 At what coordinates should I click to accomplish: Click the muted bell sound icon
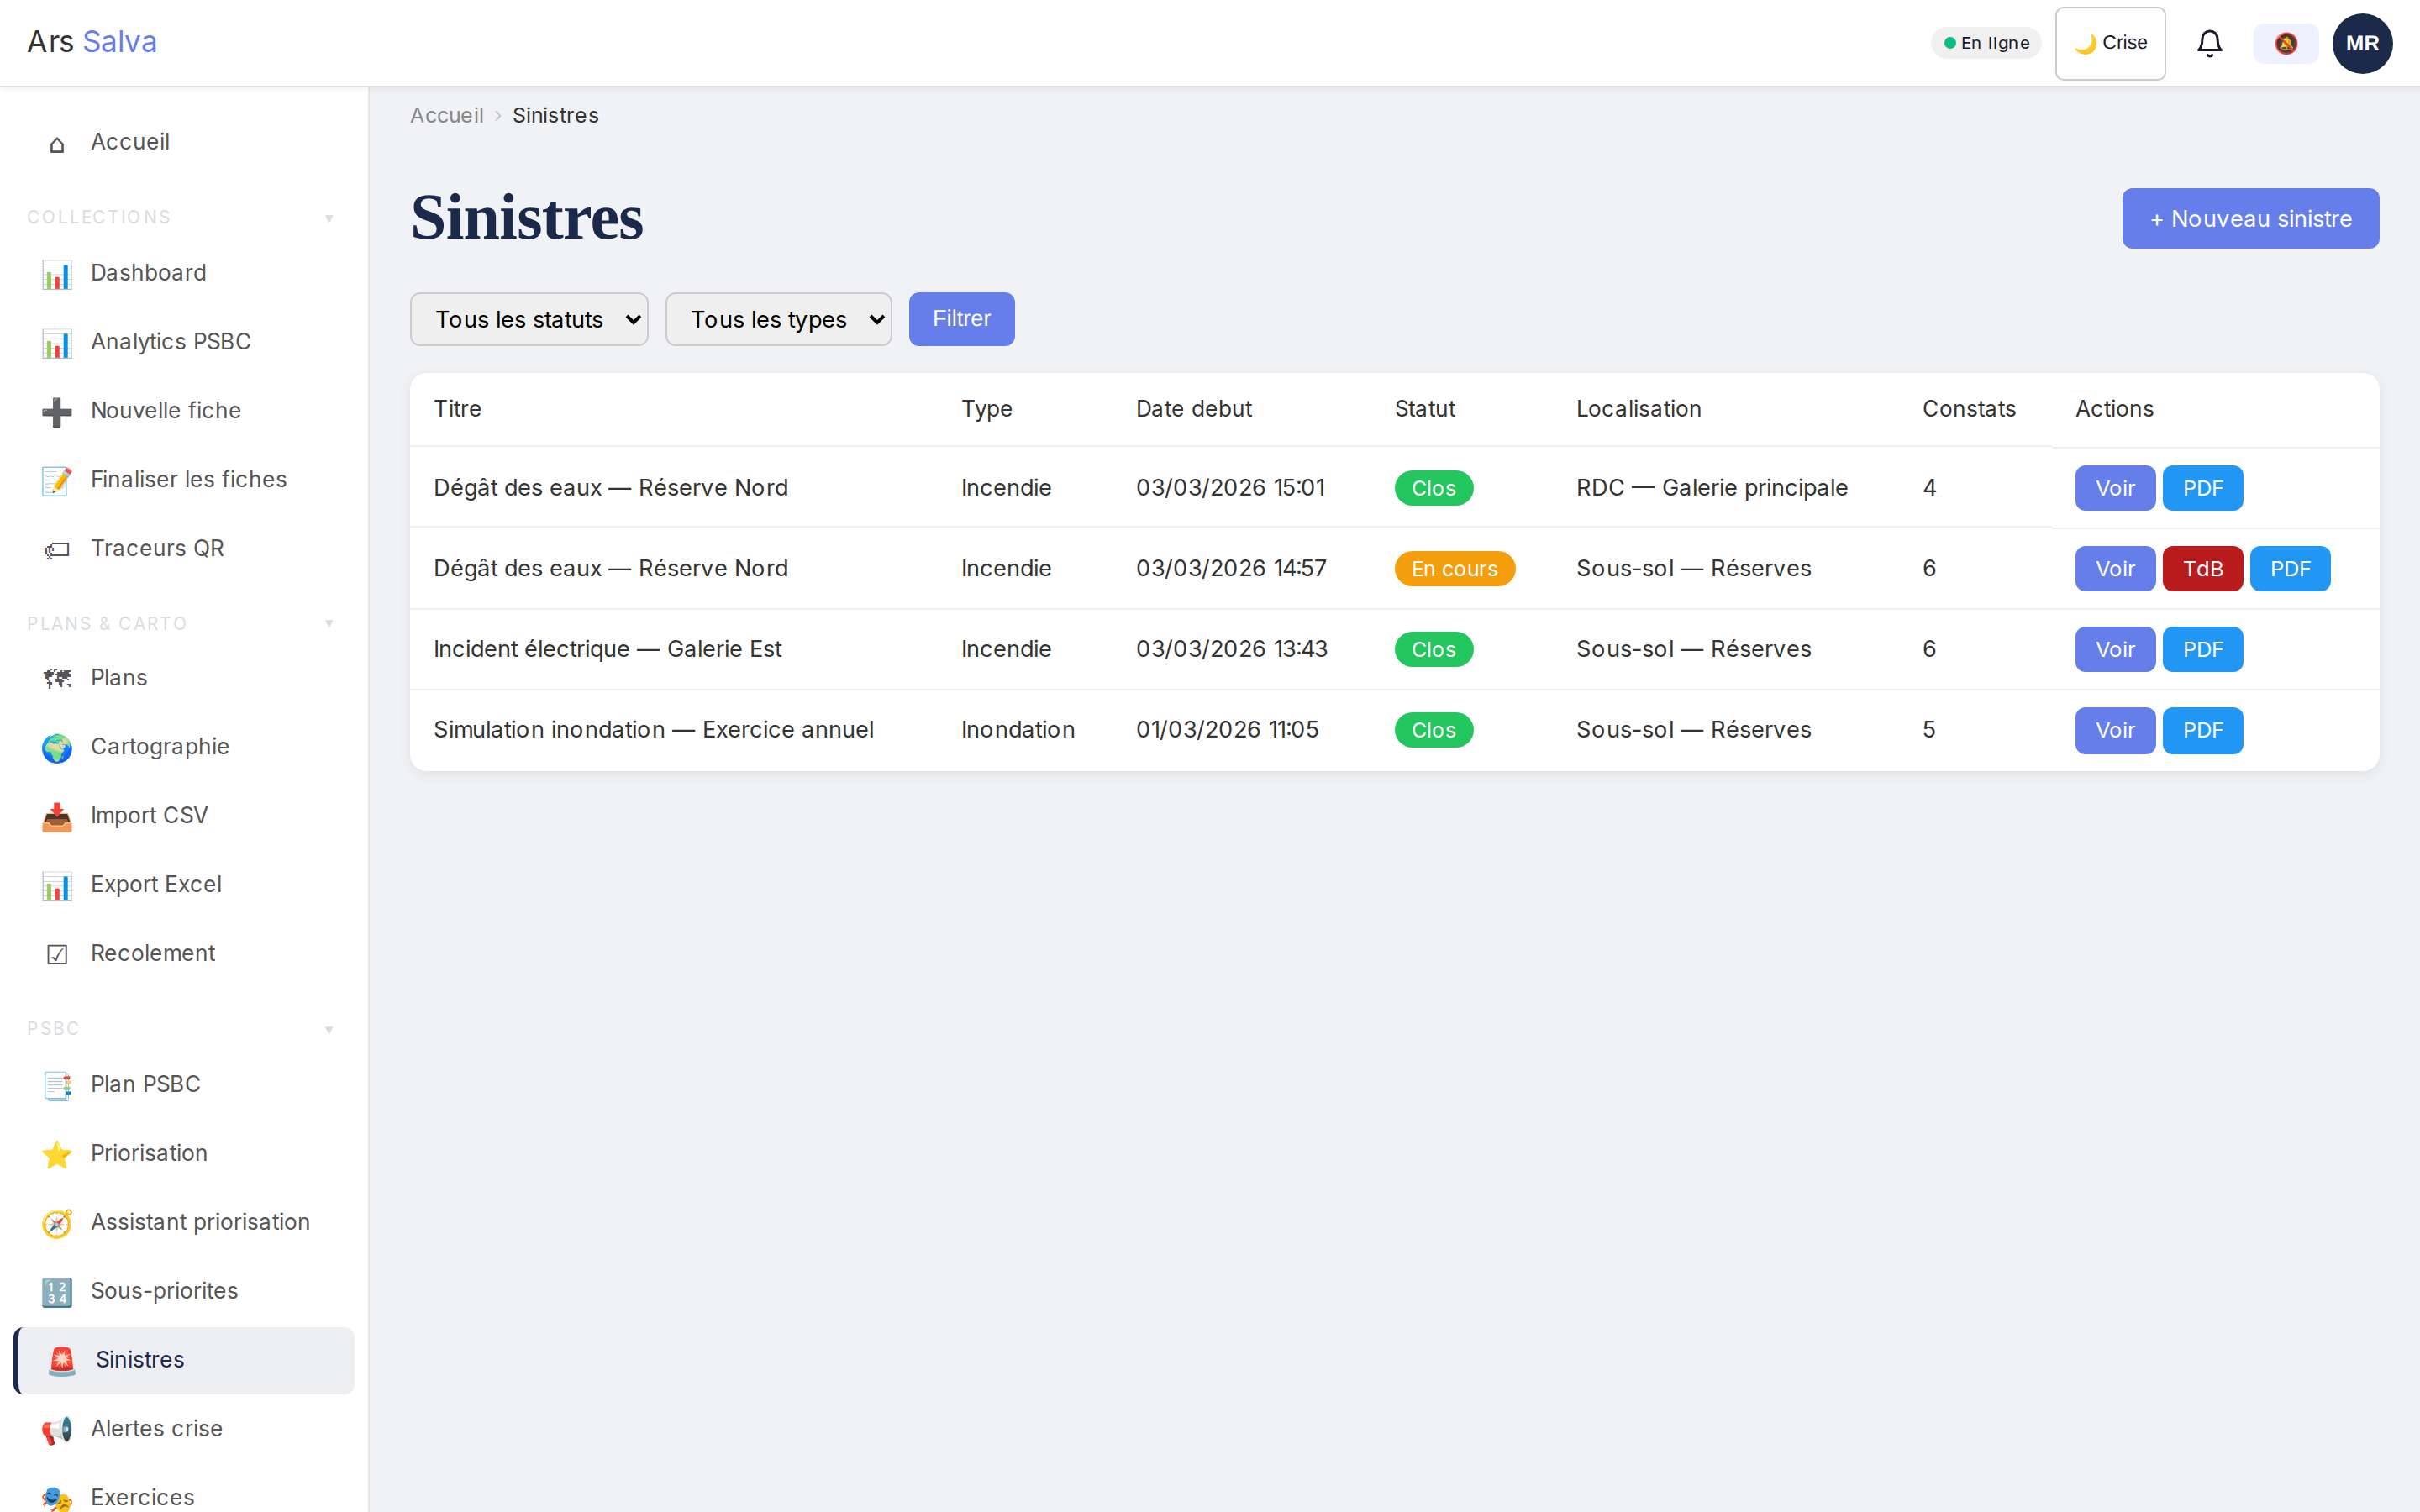pos(2285,43)
